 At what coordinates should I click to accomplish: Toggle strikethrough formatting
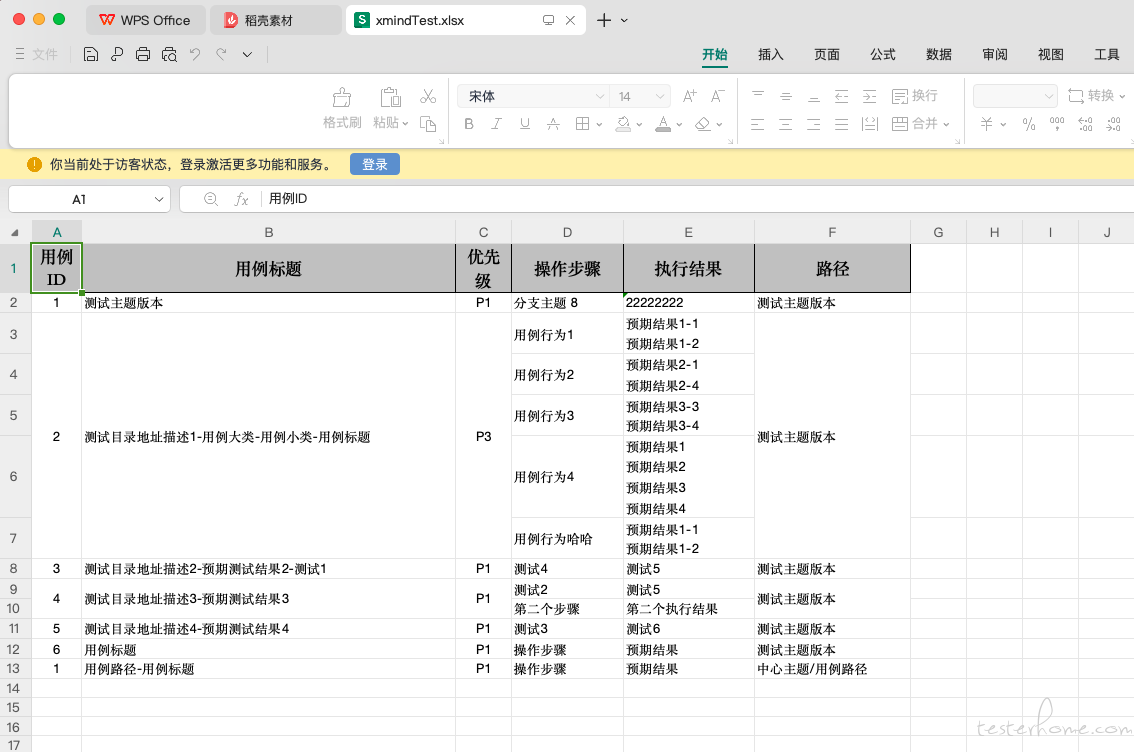point(553,124)
